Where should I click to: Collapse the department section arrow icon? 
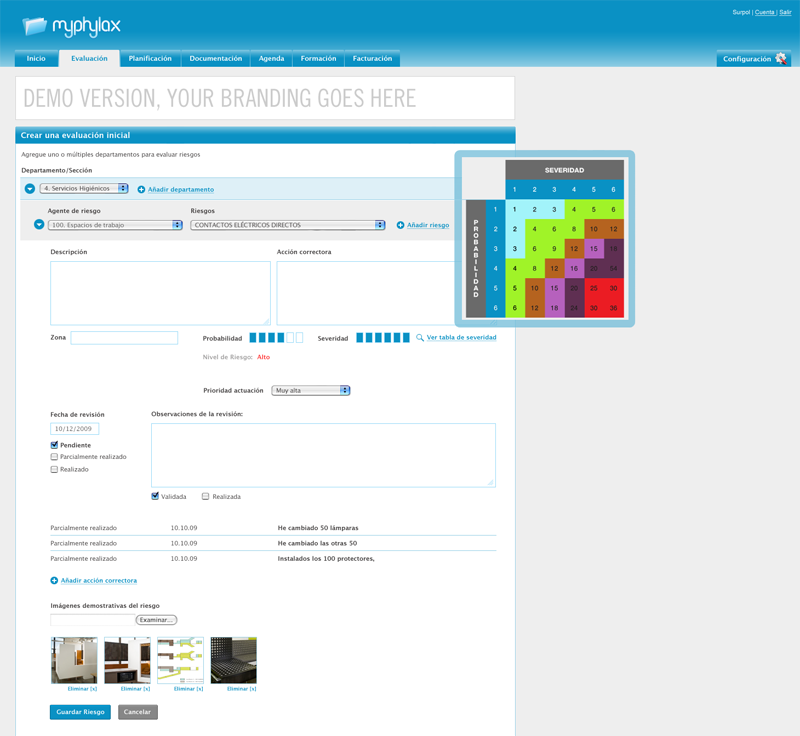coord(30,189)
